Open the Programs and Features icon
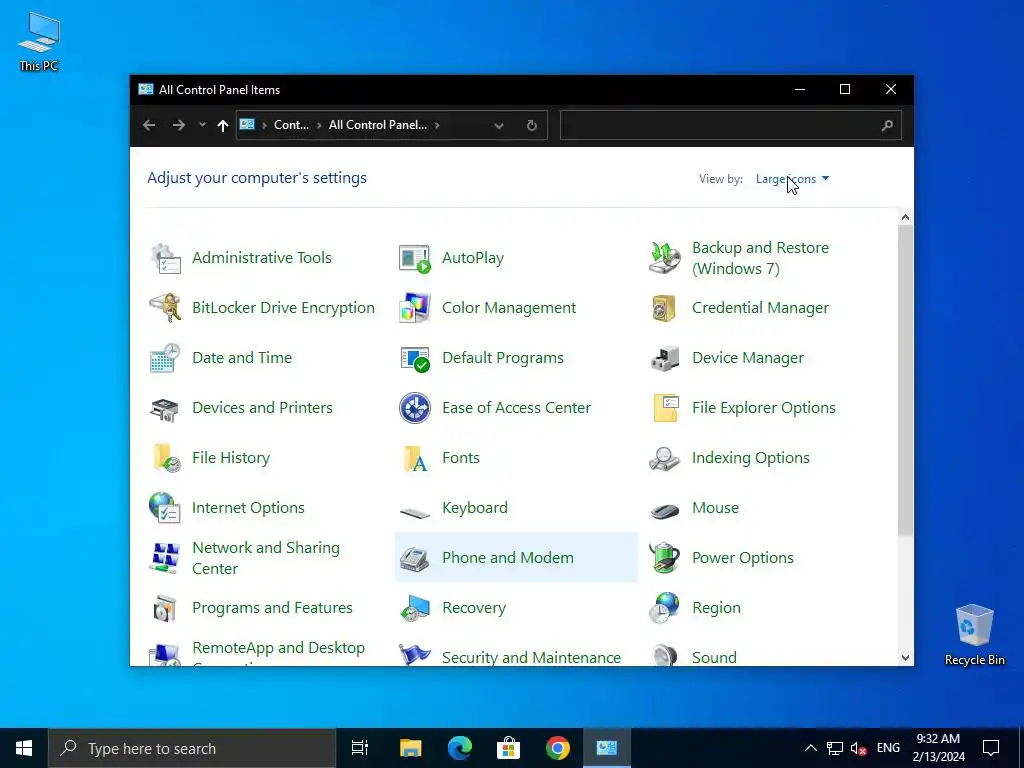The height and width of the screenshot is (768, 1024). click(165, 608)
